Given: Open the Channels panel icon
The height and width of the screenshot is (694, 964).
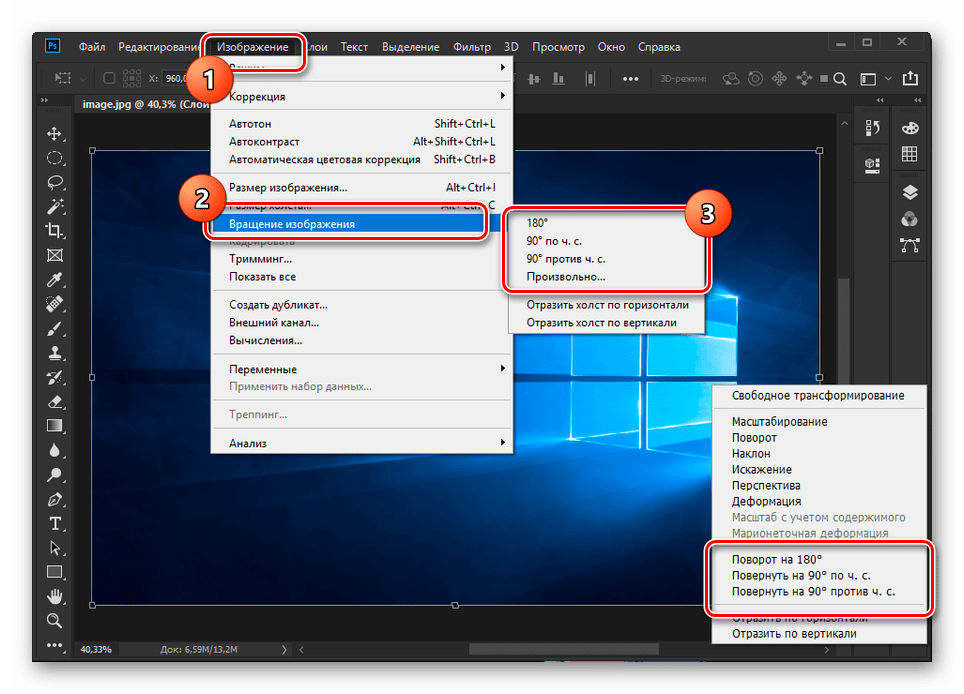Looking at the screenshot, I should [x=910, y=219].
